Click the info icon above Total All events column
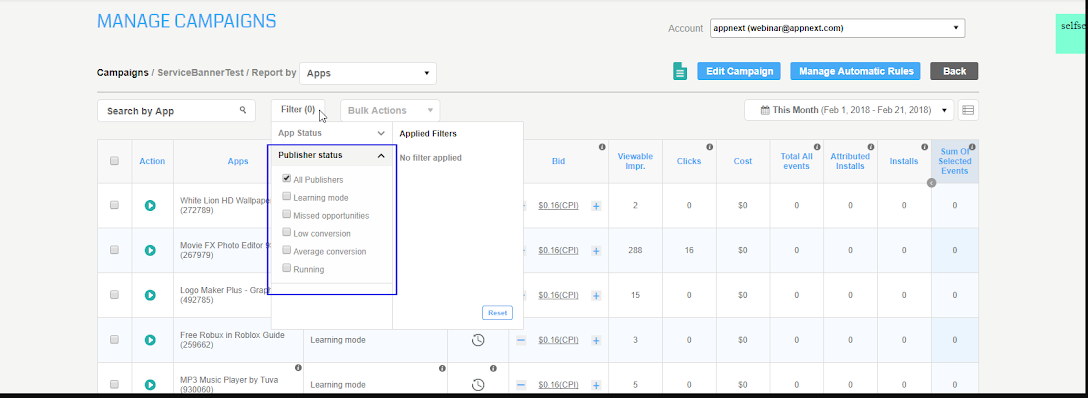1088x398 pixels. point(817,147)
